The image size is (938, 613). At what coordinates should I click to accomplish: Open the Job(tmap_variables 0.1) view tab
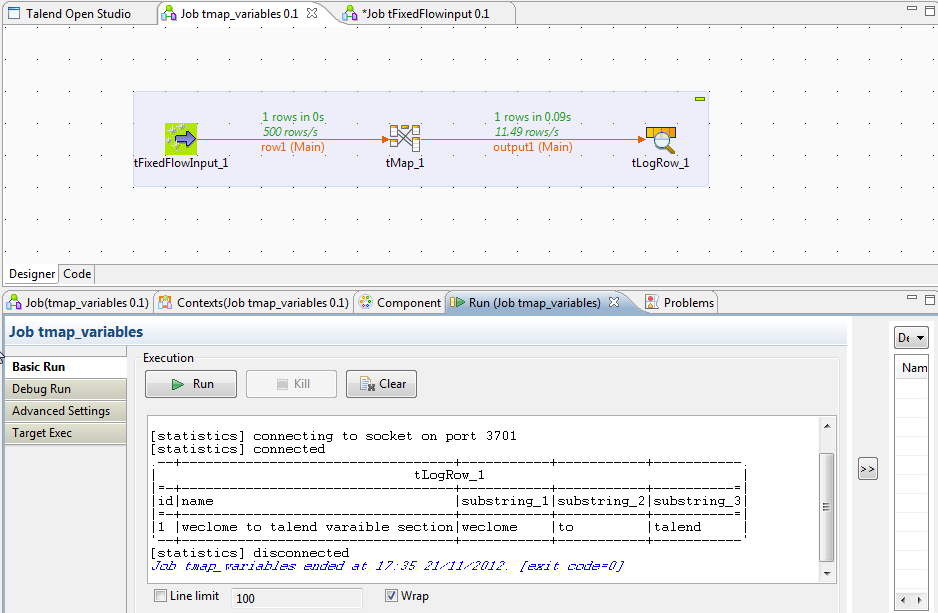tap(78, 303)
